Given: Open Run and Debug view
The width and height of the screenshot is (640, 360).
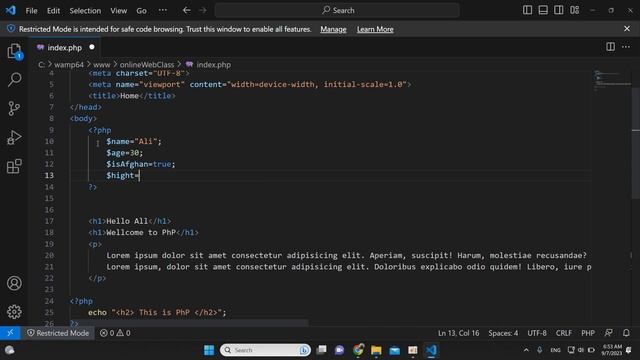Looking at the screenshot, I should (14, 138).
